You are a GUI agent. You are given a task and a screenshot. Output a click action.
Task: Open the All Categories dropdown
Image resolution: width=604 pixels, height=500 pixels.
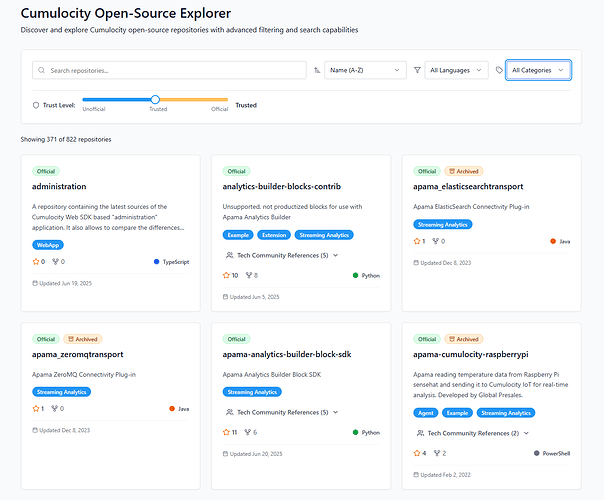538,71
